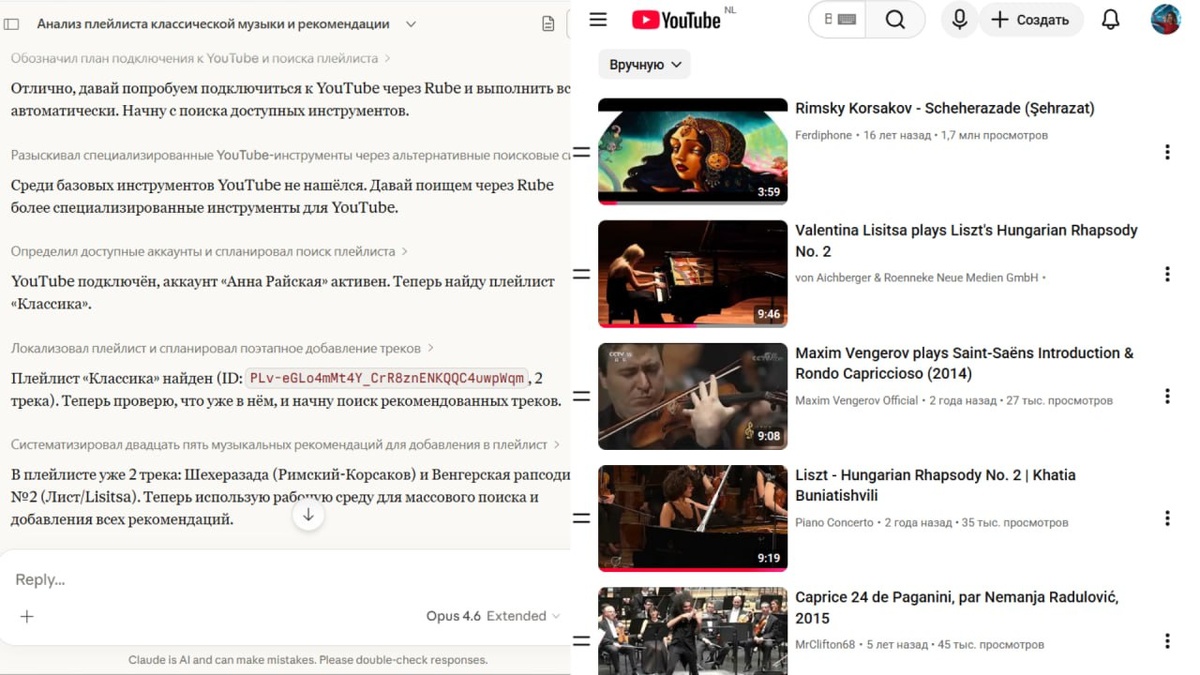1200x675 pixels.
Task: Open Maxim Vengerov Saint-Saëns video thumbnail
Action: 693,396
